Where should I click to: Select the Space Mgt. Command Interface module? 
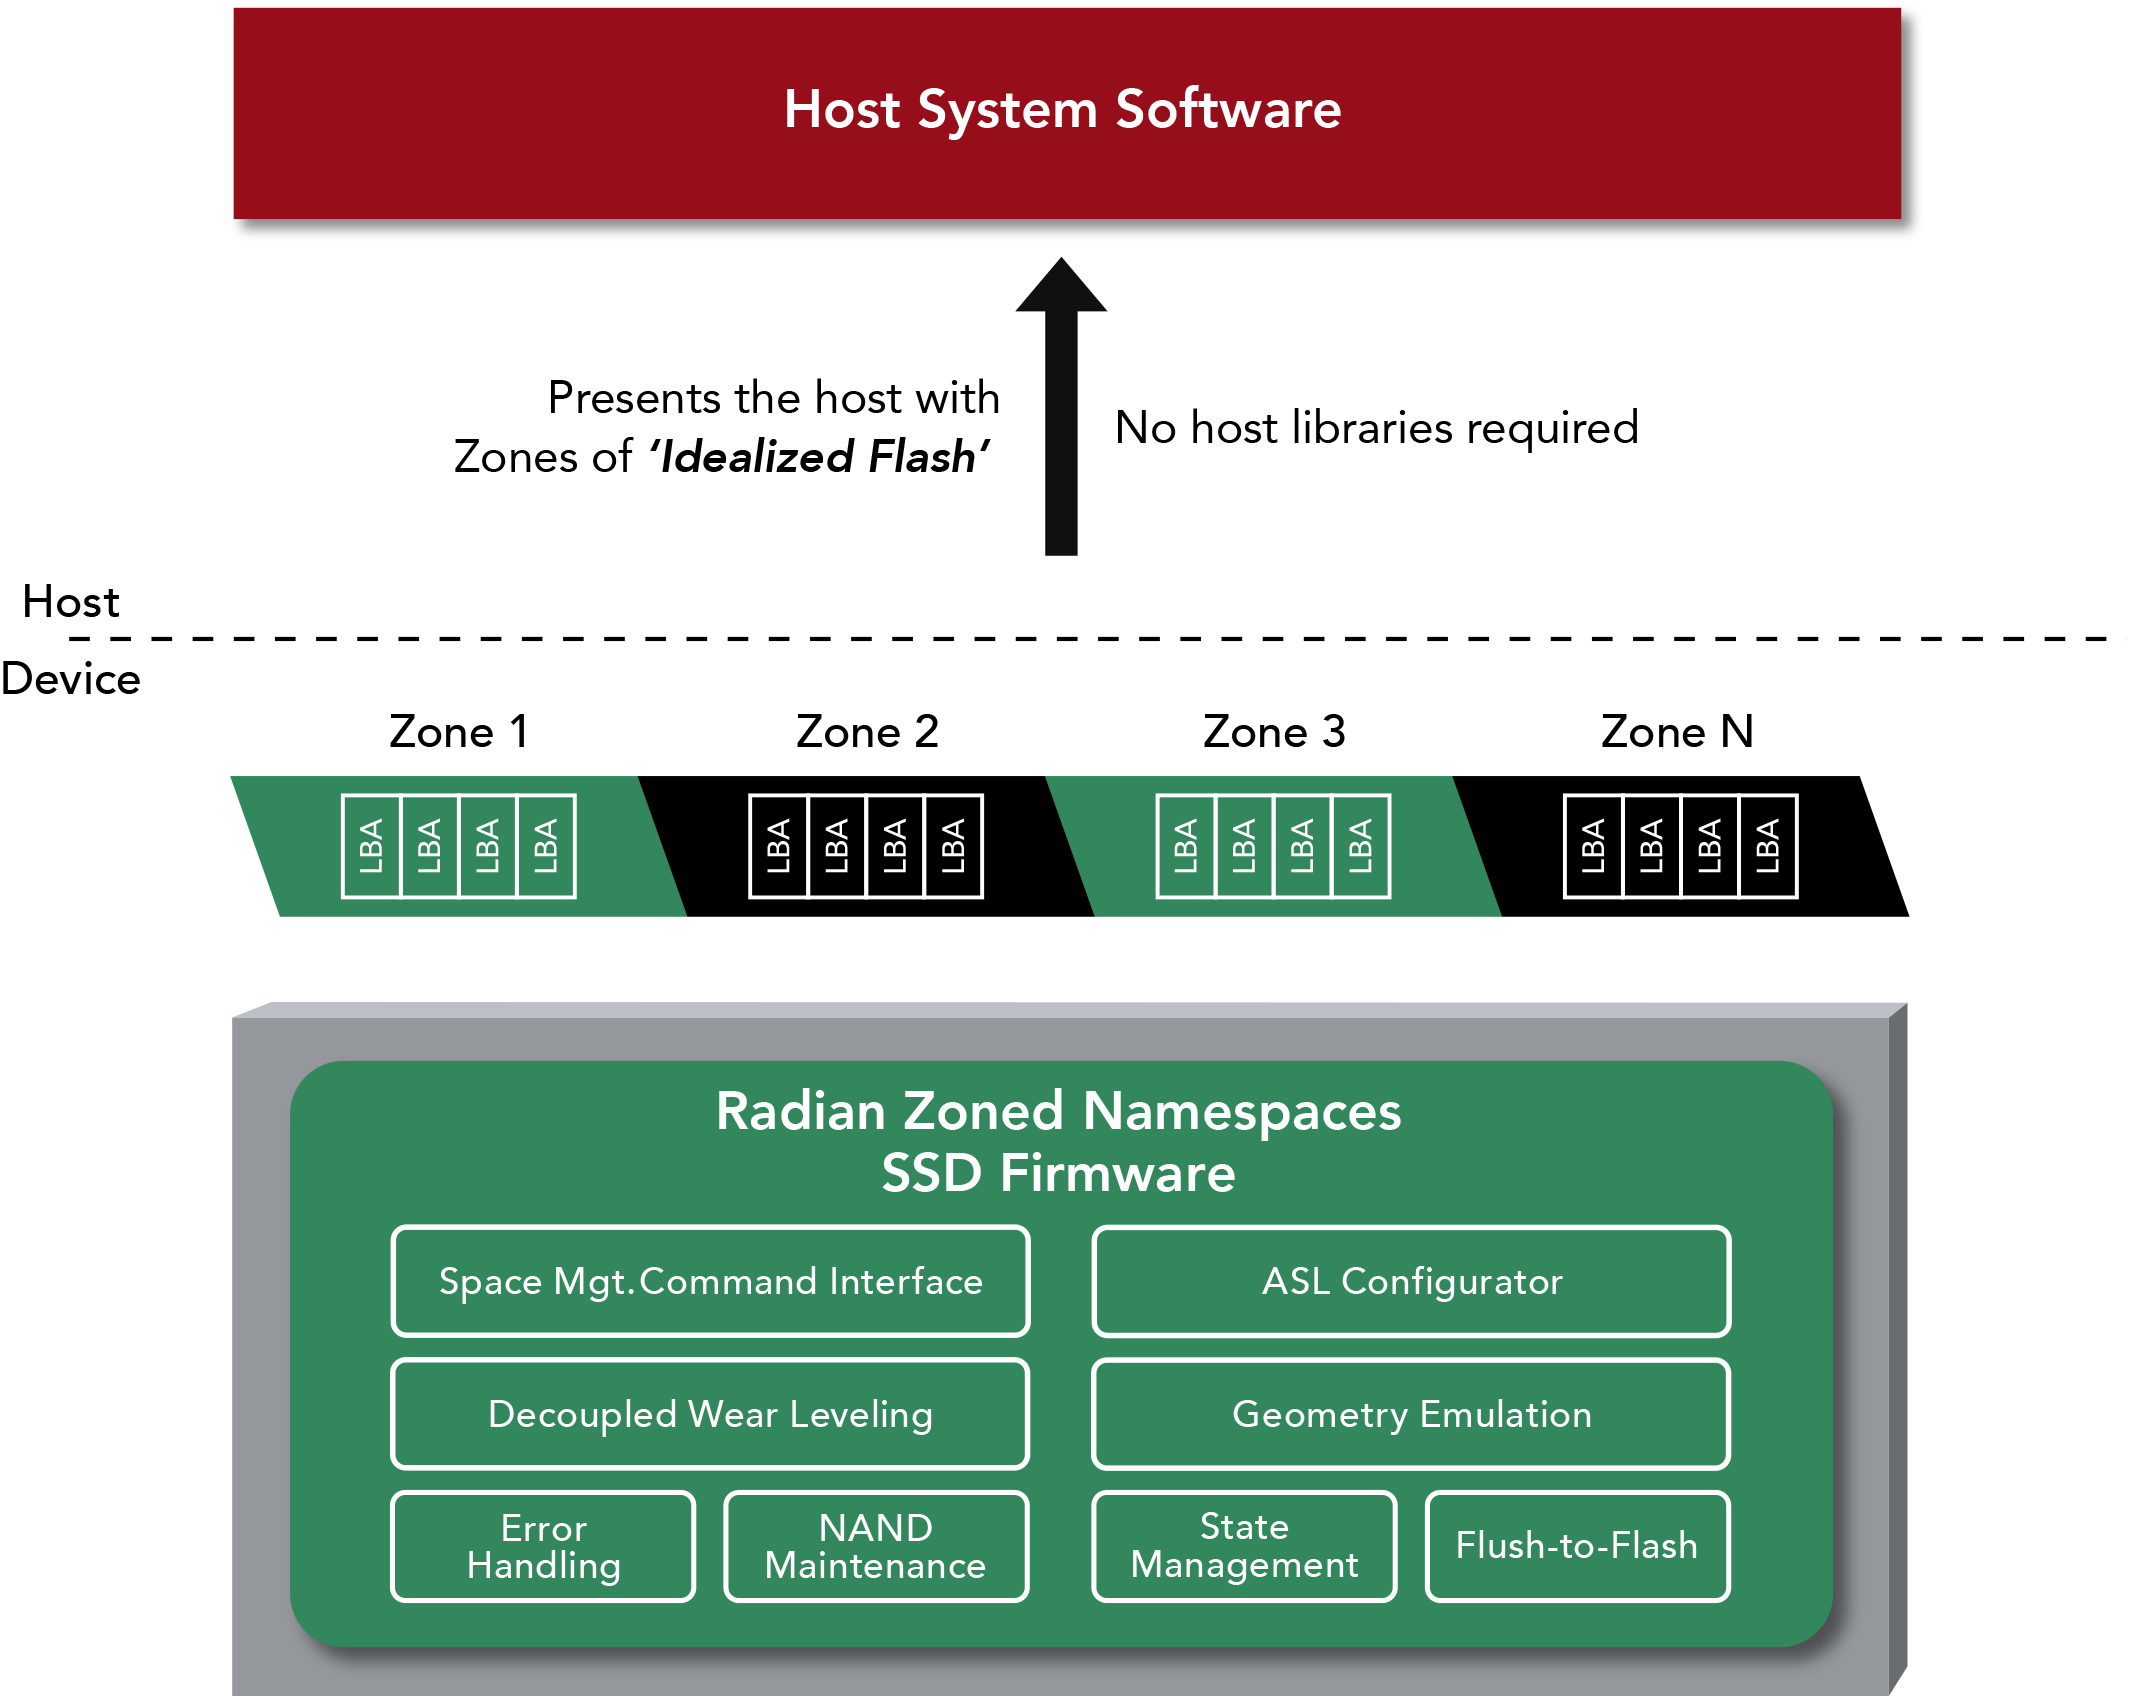pyautogui.click(x=710, y=1281)
